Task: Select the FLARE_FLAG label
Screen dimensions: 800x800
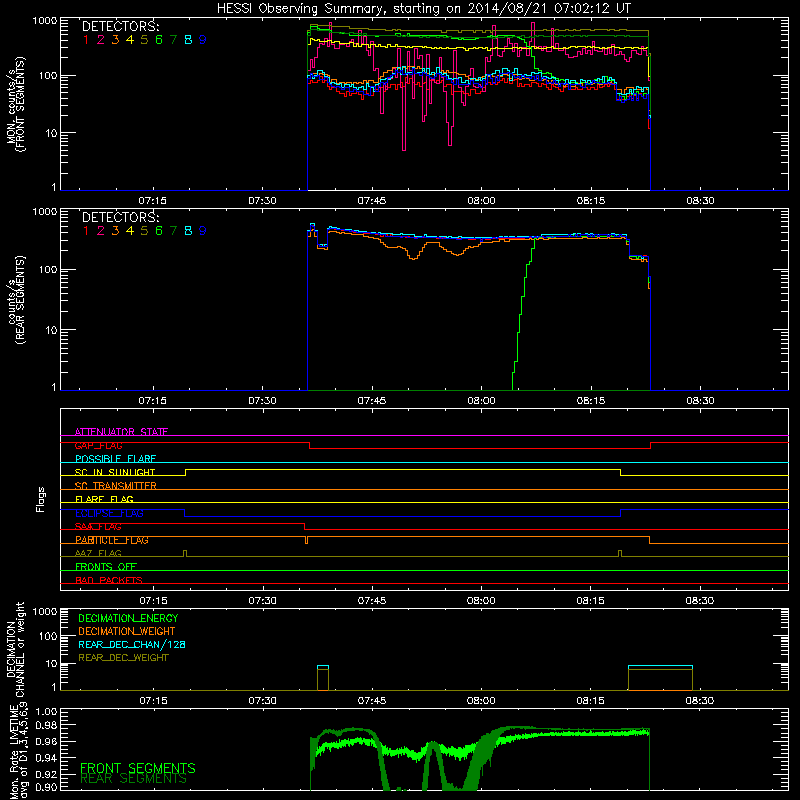Action: pos(104,499)
